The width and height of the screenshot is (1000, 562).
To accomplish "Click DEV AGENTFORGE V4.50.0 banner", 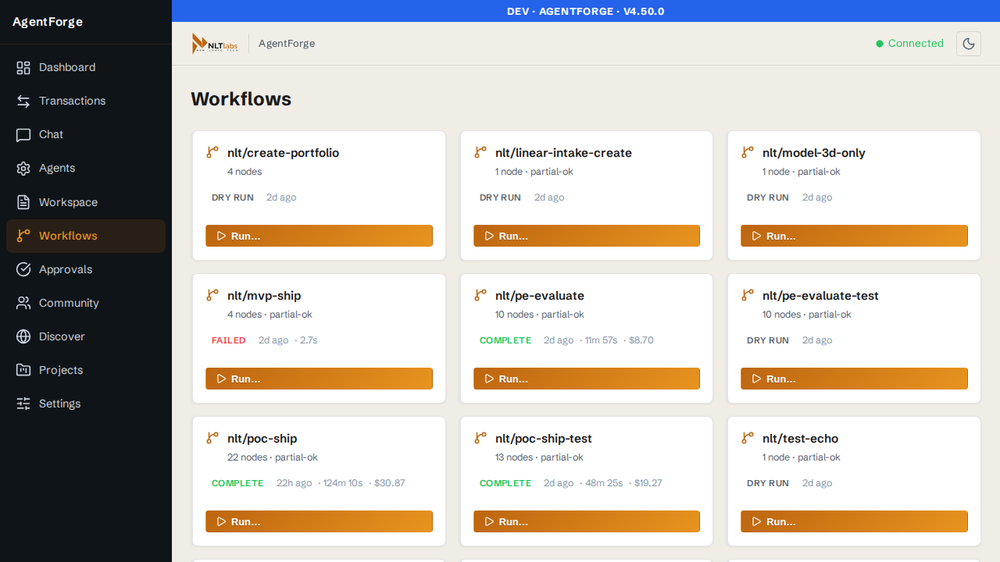I will pyautogui.click(x=585, y=11).
